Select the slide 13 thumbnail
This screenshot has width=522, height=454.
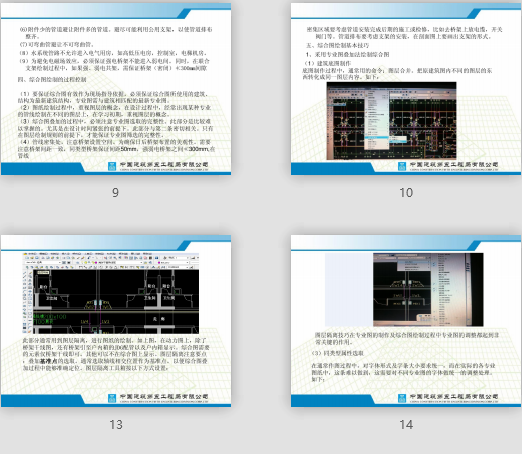pyautogui.click(x=116, y=321)
